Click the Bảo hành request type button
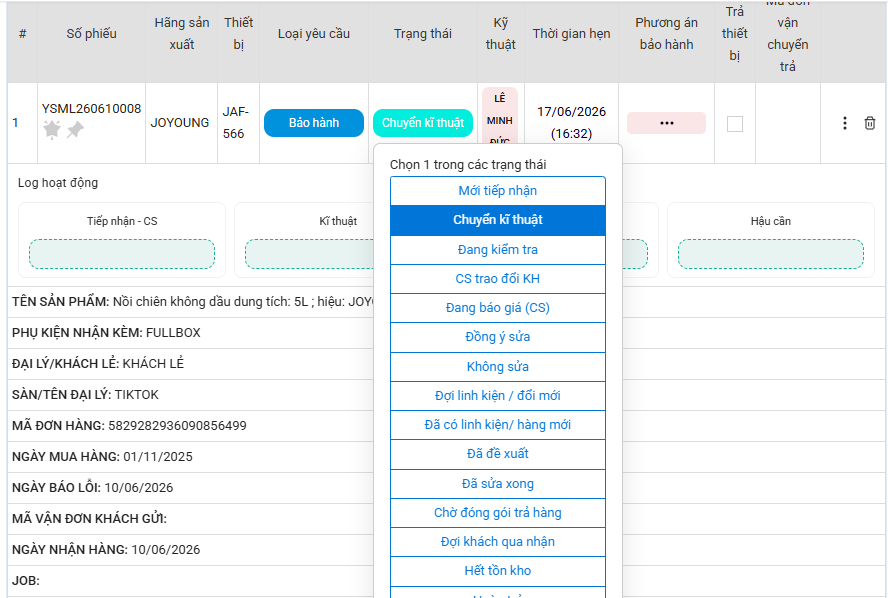This screenshot has height=598, width=888. 314,123
